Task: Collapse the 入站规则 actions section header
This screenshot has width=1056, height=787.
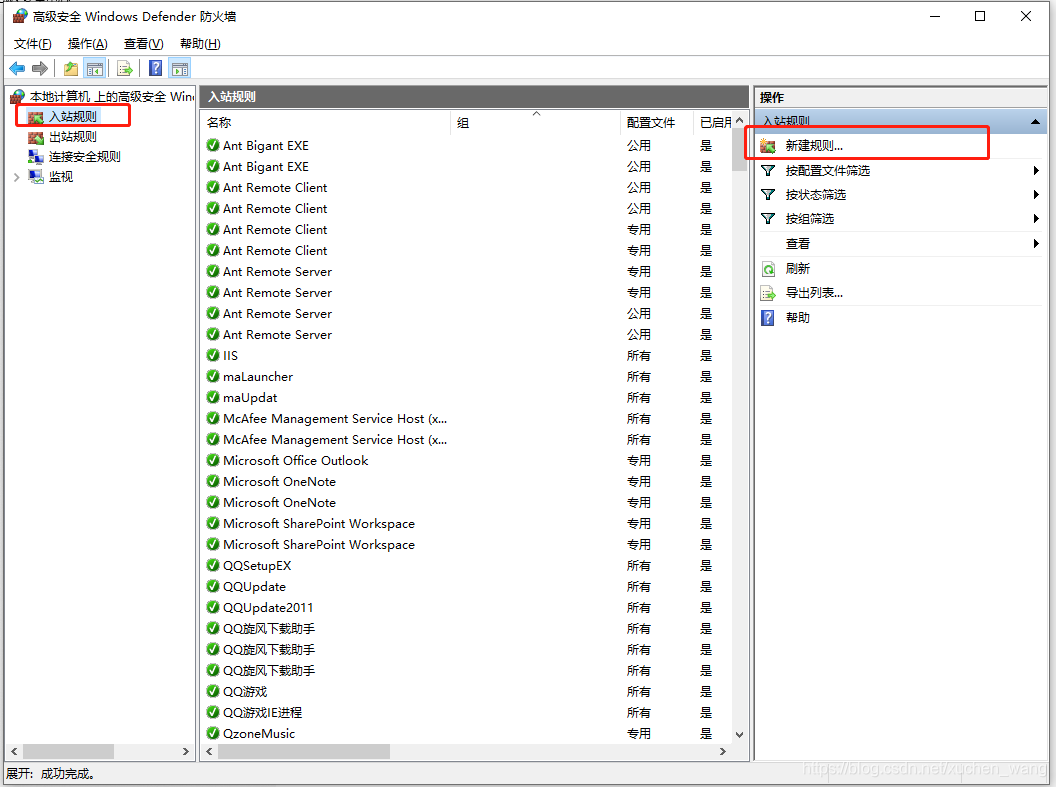Action: click(1035, 122)
